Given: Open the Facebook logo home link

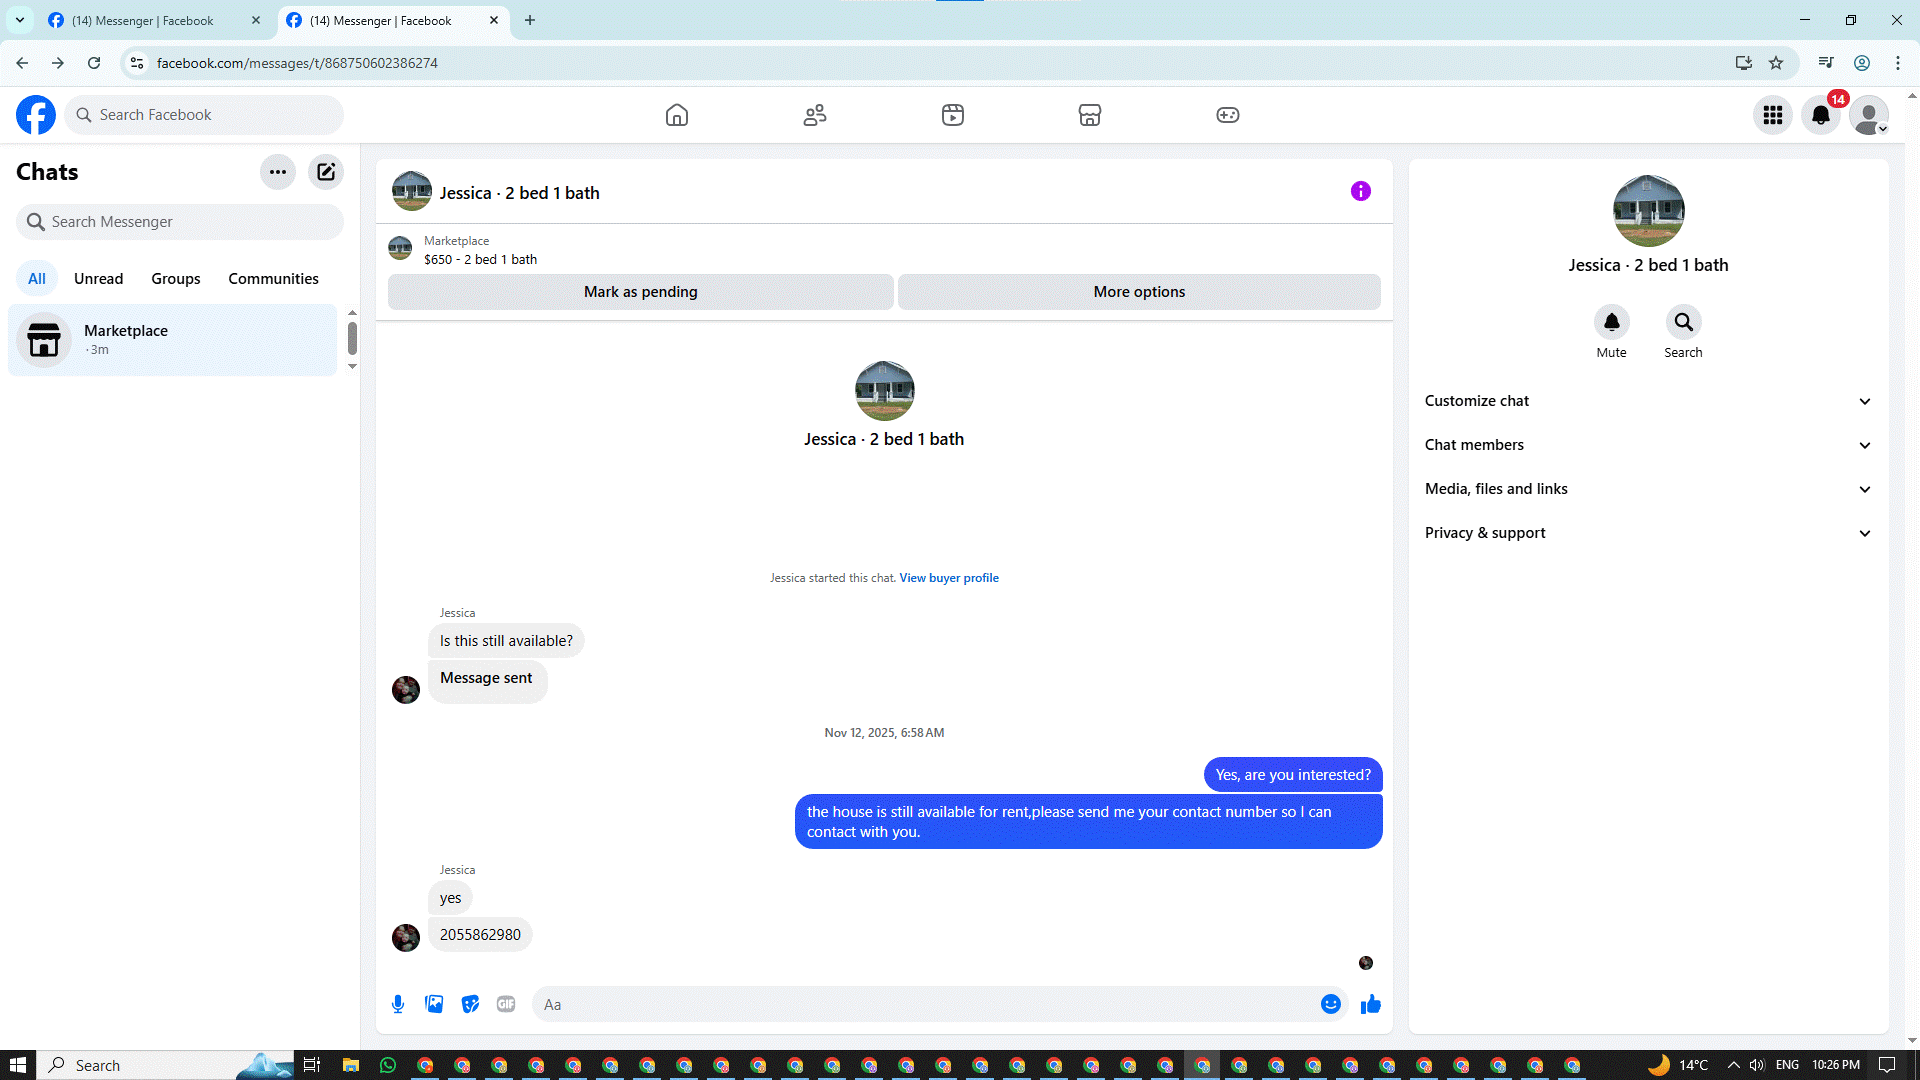Looking at the screenshot, I should point(36,115).
